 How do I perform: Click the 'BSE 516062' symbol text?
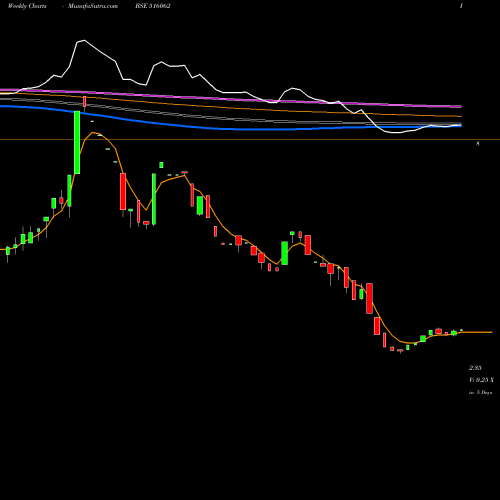(x=153, y=6)
